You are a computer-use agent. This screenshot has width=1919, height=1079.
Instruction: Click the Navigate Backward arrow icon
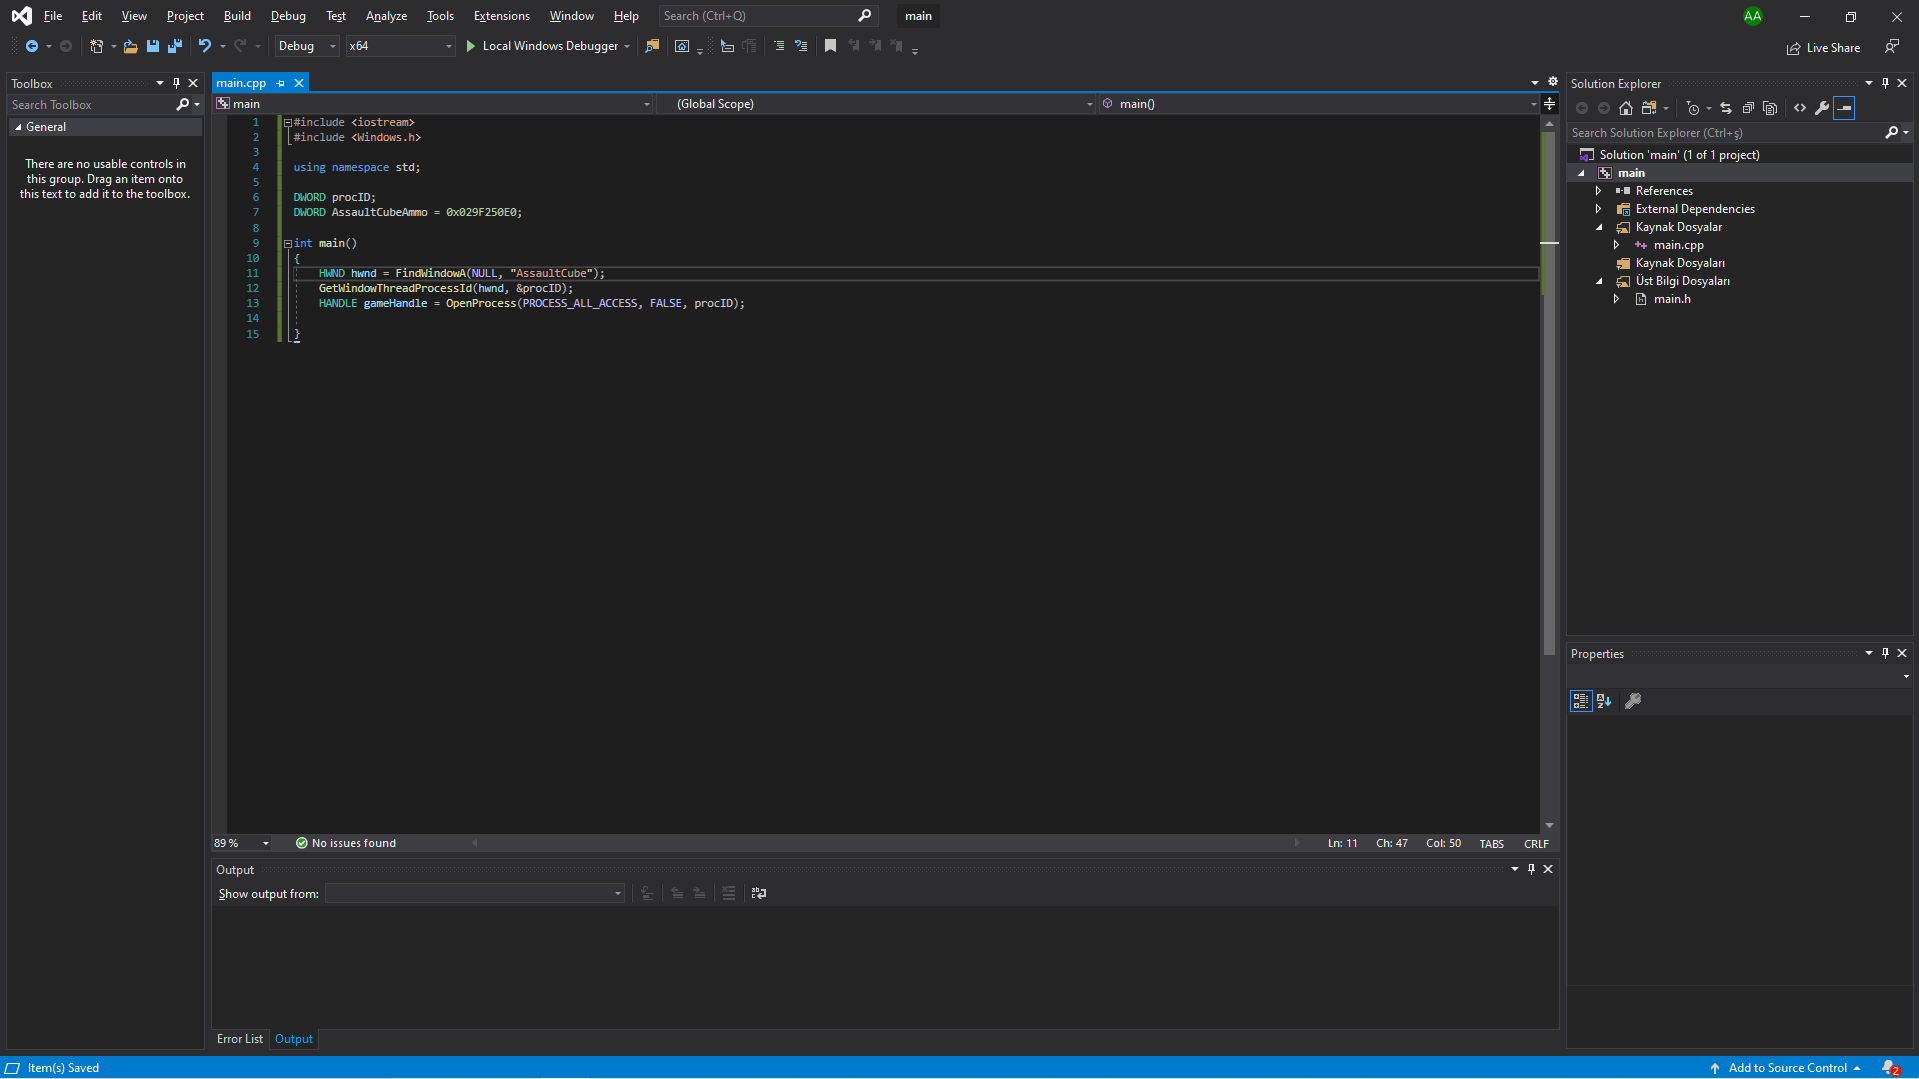click(31, 46)
